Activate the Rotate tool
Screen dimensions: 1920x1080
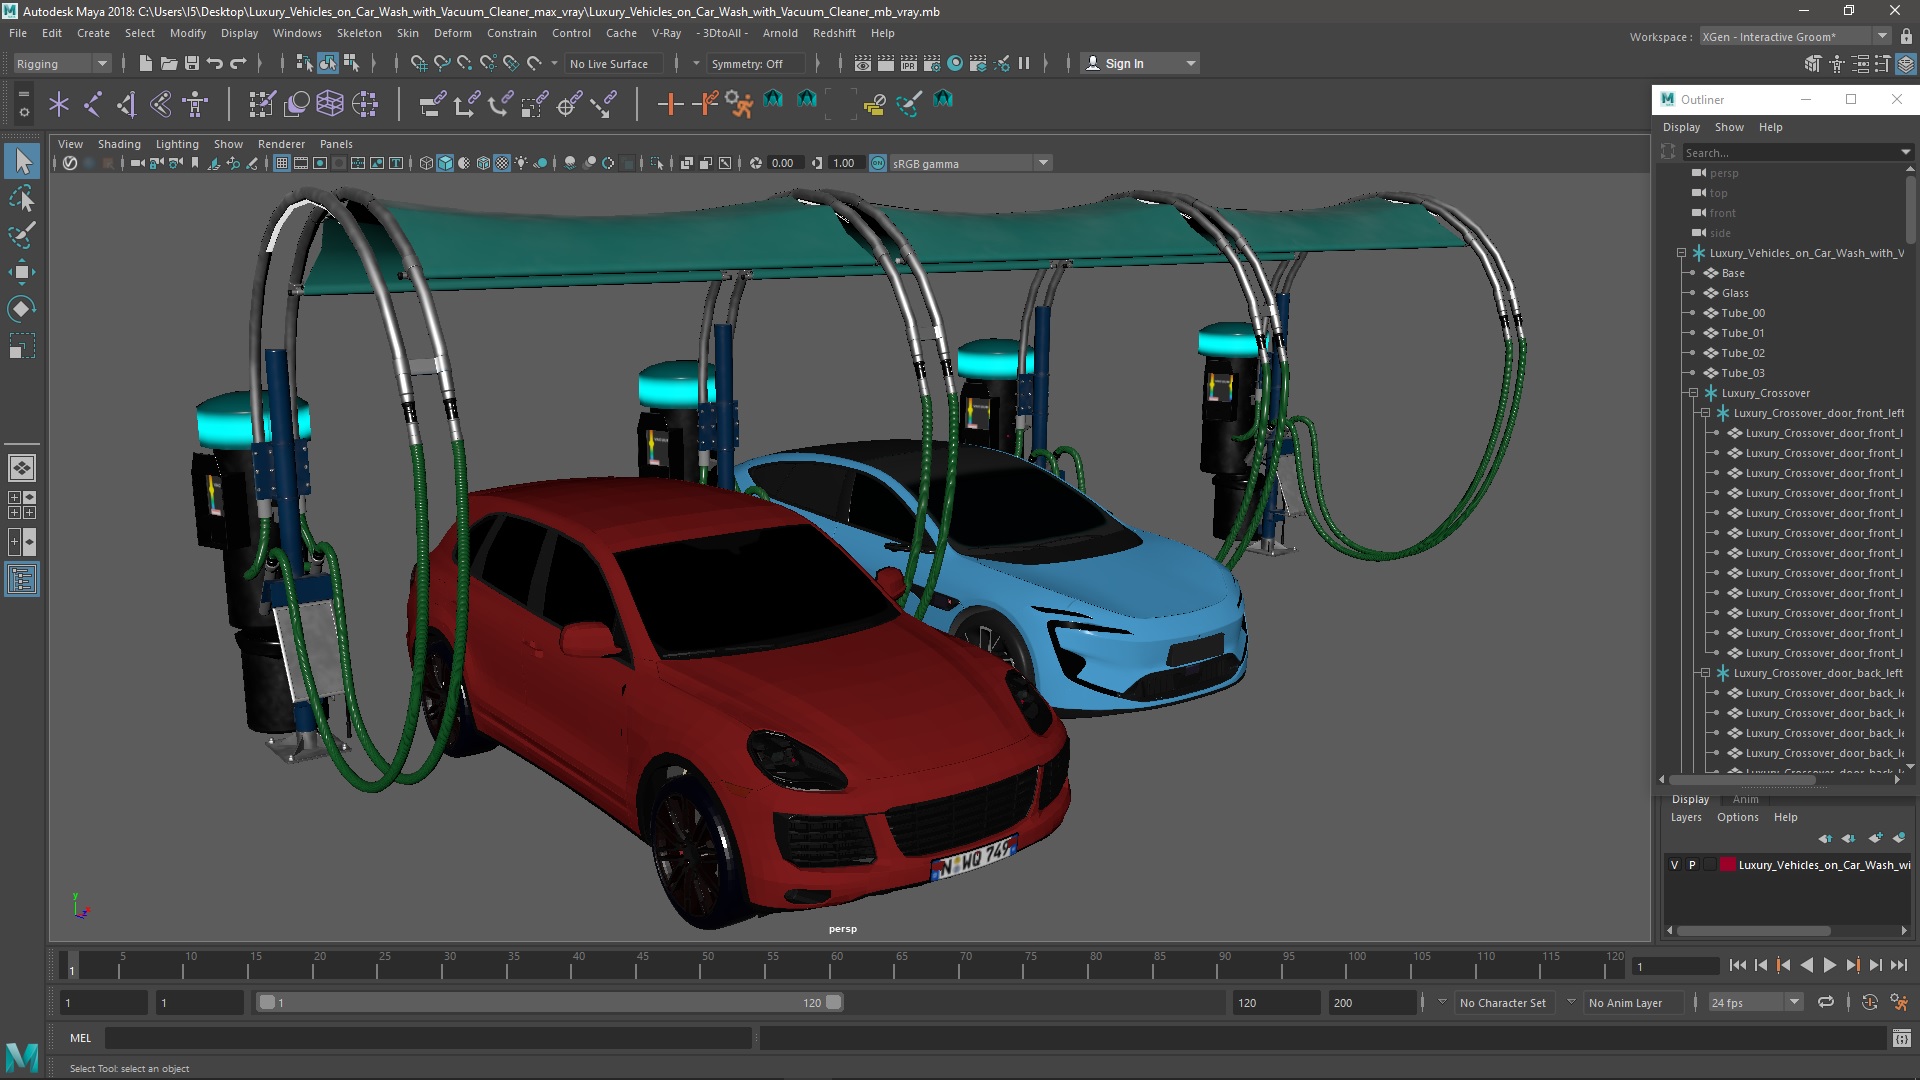[x=22, y=309]
